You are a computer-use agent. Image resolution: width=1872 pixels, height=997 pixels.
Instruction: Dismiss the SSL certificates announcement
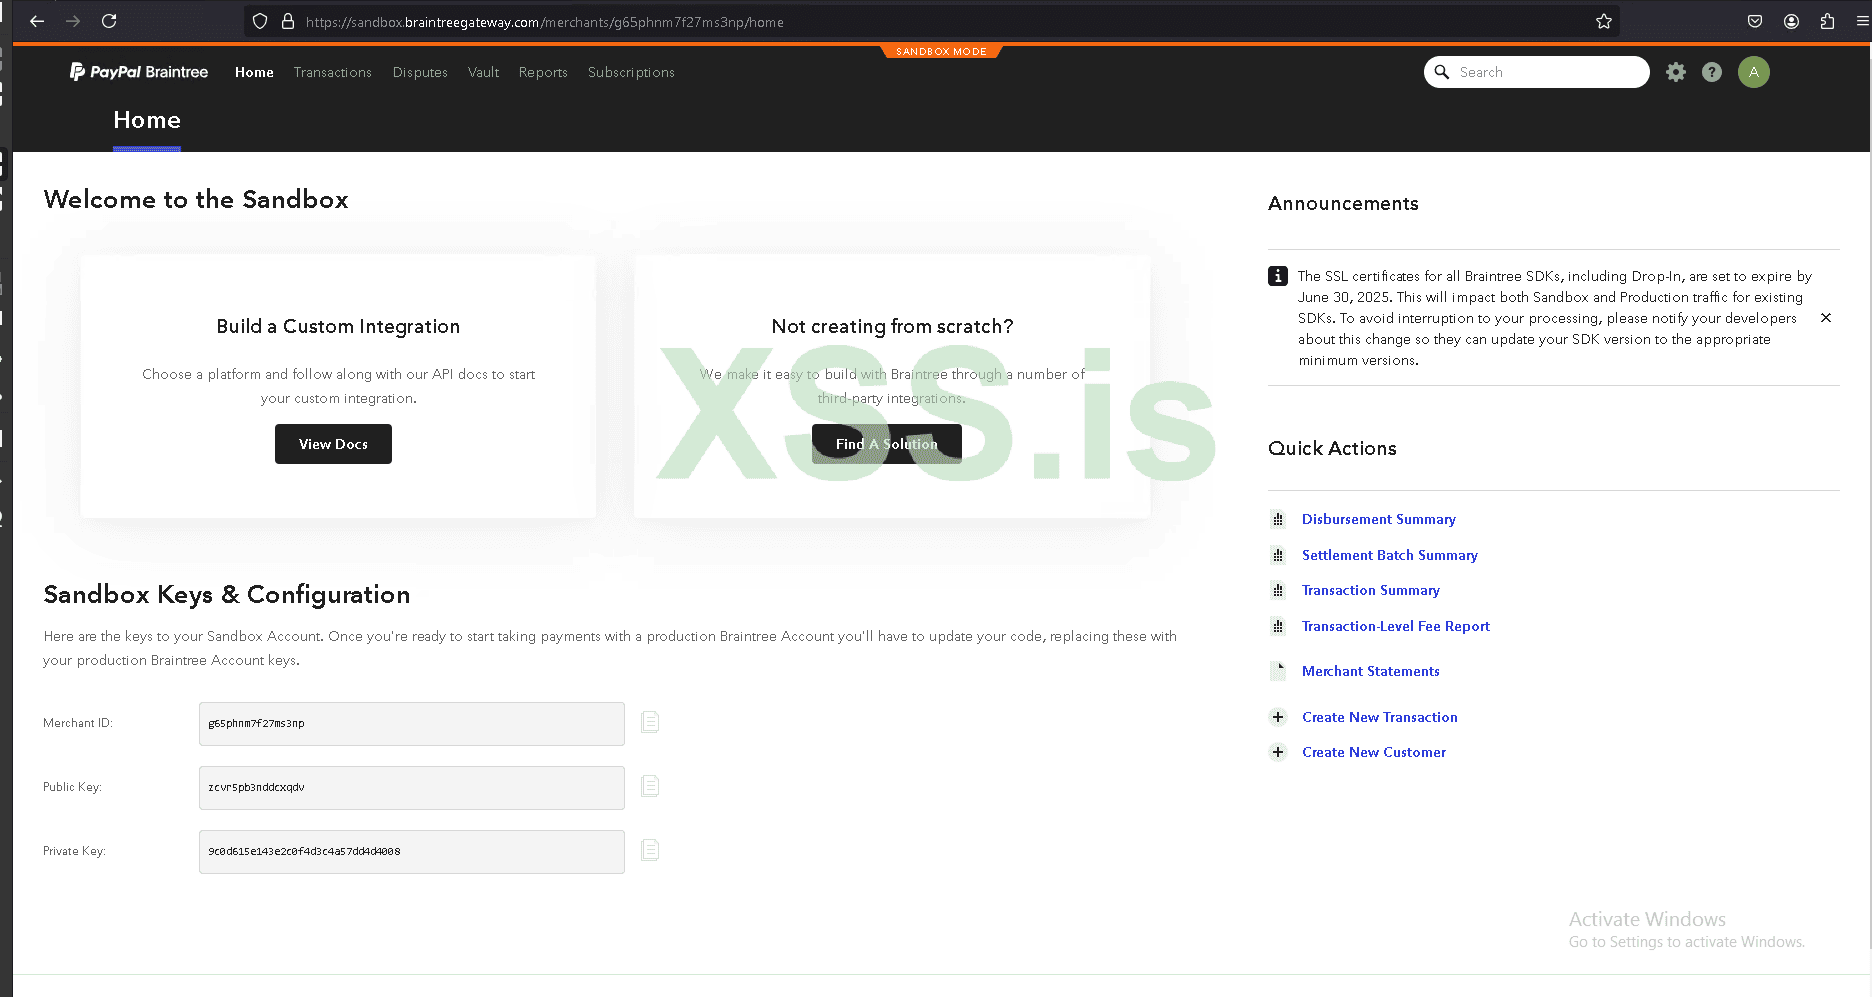tap(1826, 318)
